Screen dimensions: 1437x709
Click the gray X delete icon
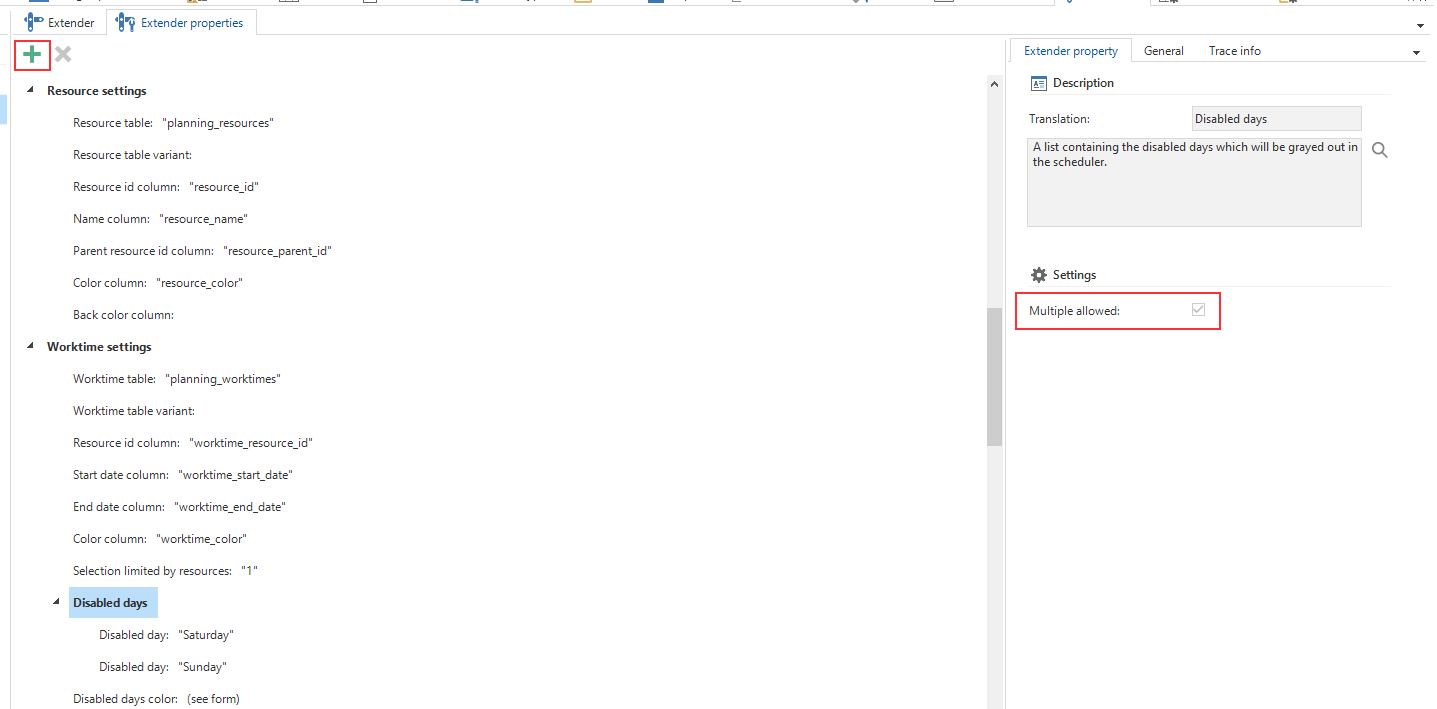pyautogui.click(x=63, y=54)
